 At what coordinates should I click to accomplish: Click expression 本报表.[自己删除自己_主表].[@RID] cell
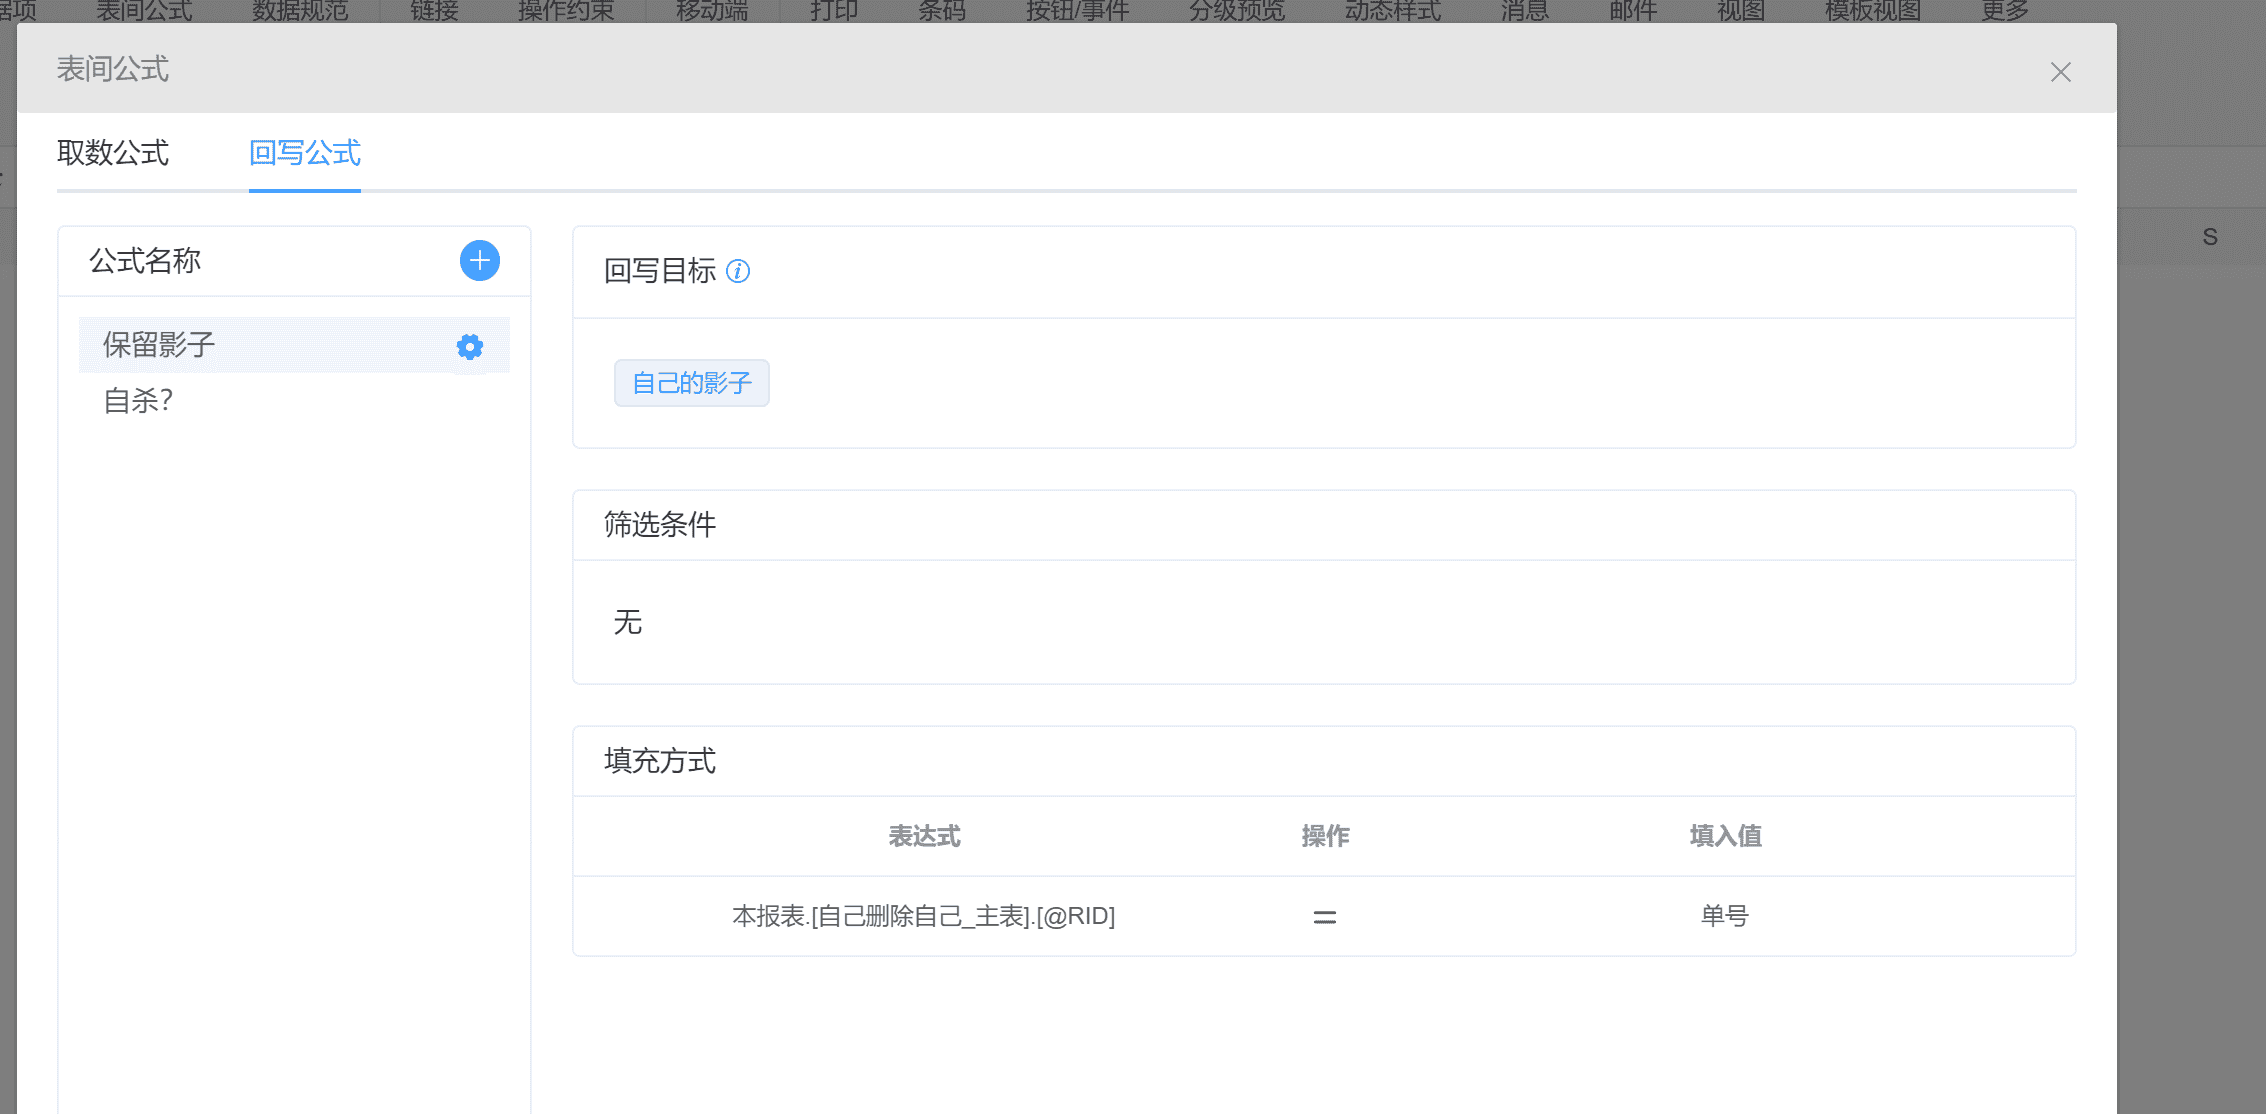924,916
